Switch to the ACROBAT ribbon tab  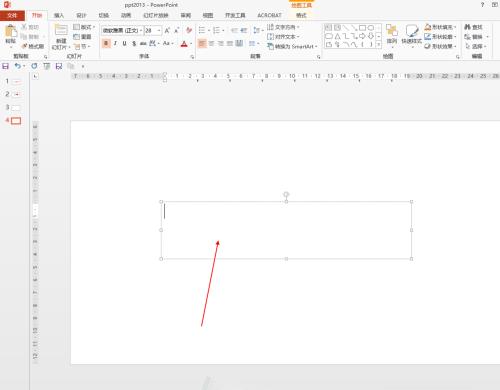(269, 15)
